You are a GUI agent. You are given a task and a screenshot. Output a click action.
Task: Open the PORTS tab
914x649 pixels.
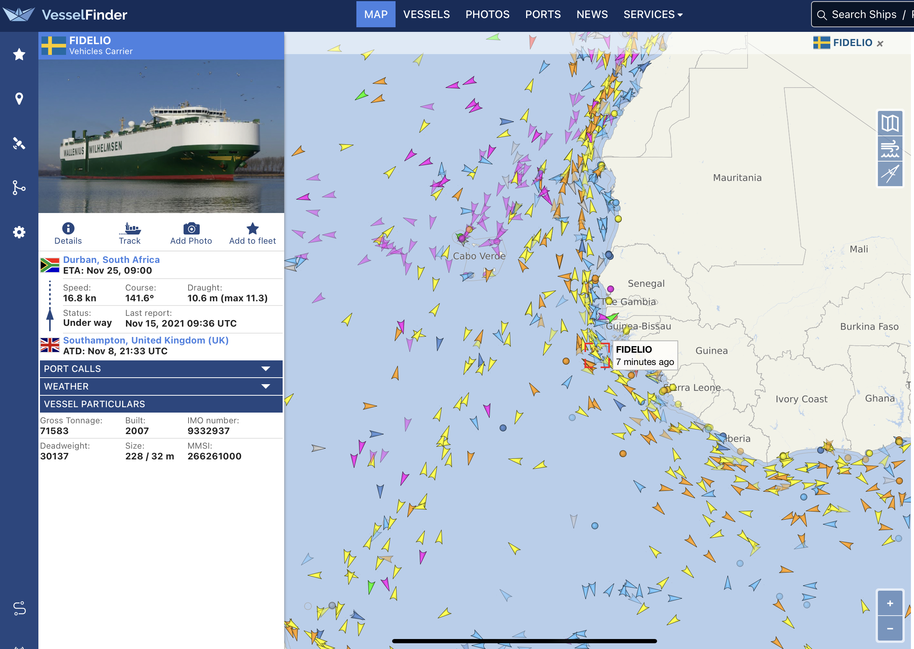(543, 15)
